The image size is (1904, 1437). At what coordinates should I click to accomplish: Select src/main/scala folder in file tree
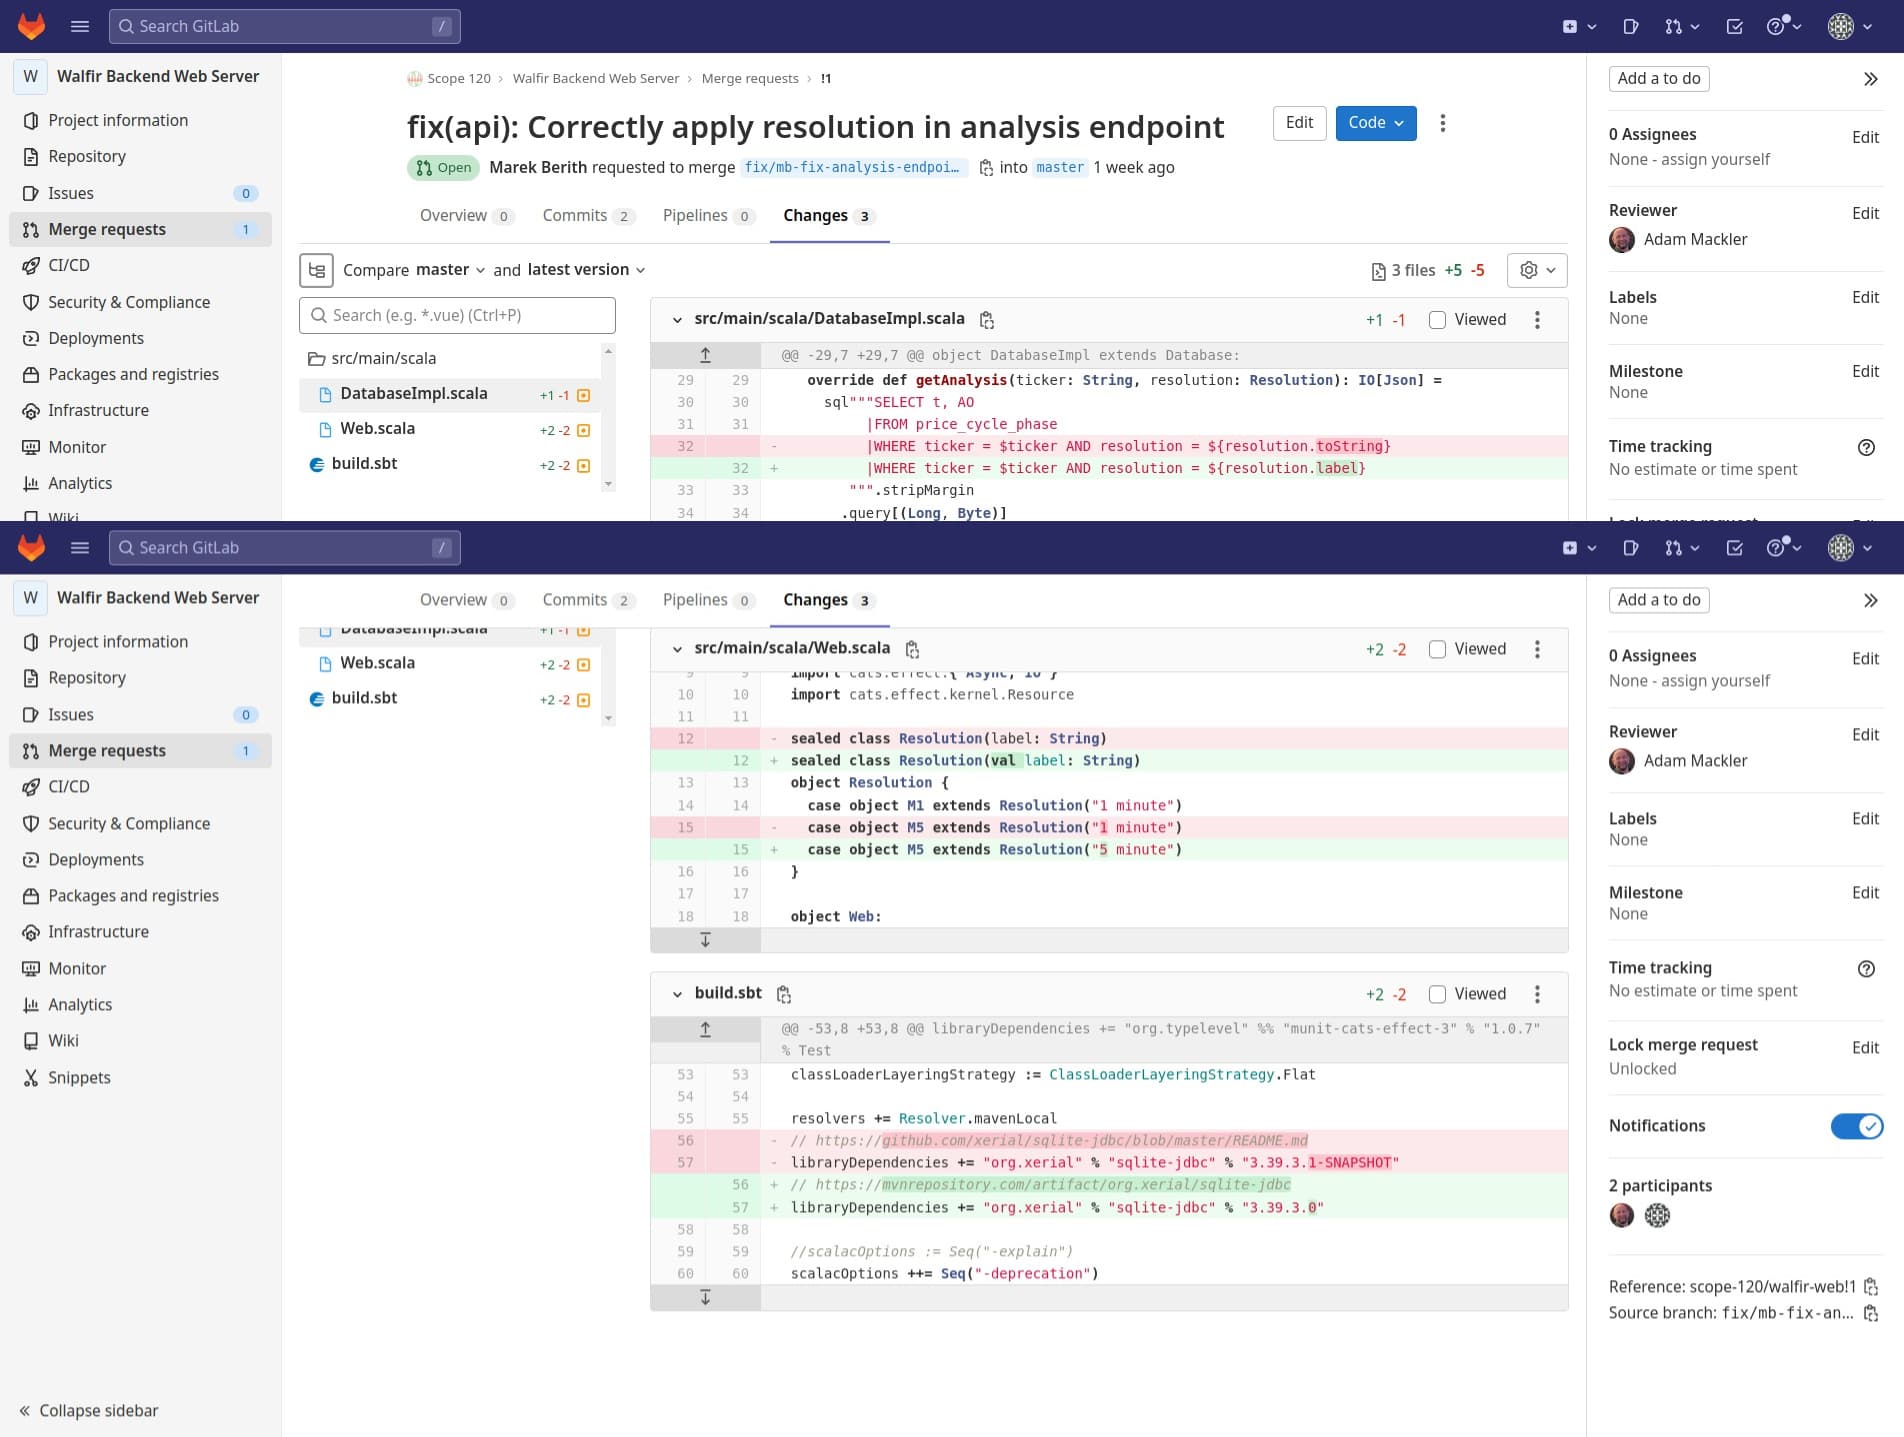[x=384, y=359]
